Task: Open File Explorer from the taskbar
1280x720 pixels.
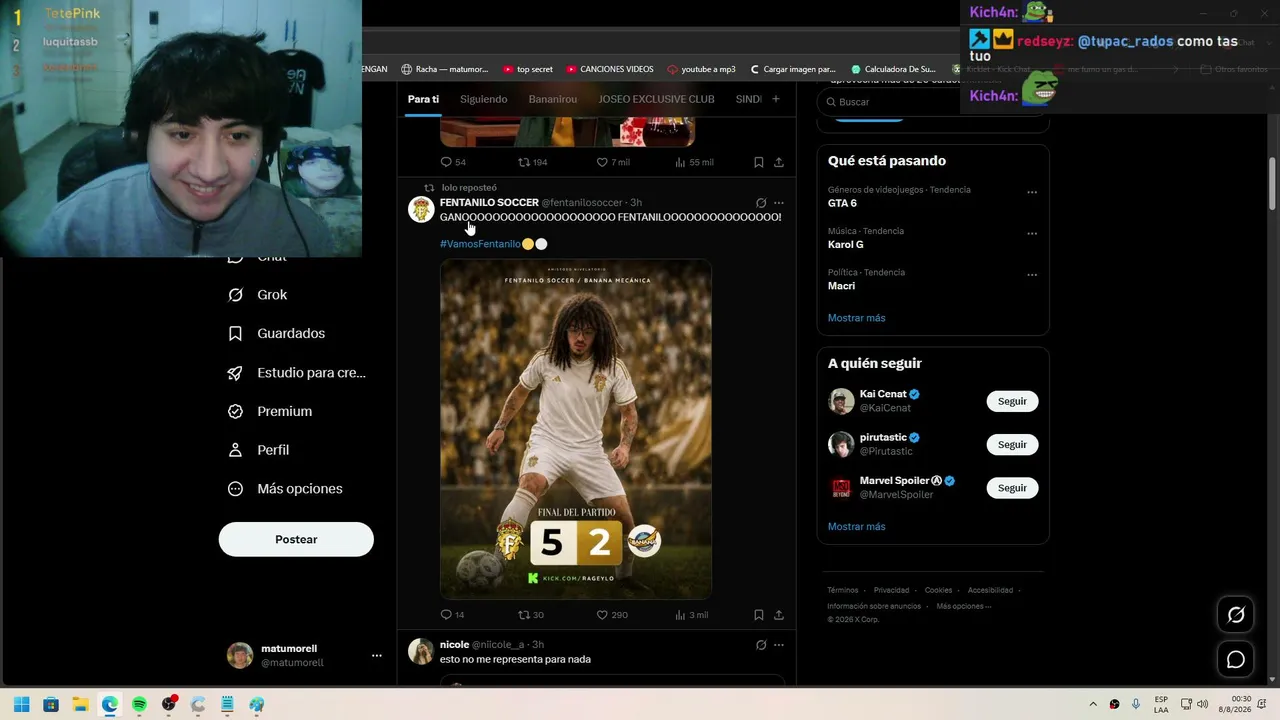Action: 80,705
